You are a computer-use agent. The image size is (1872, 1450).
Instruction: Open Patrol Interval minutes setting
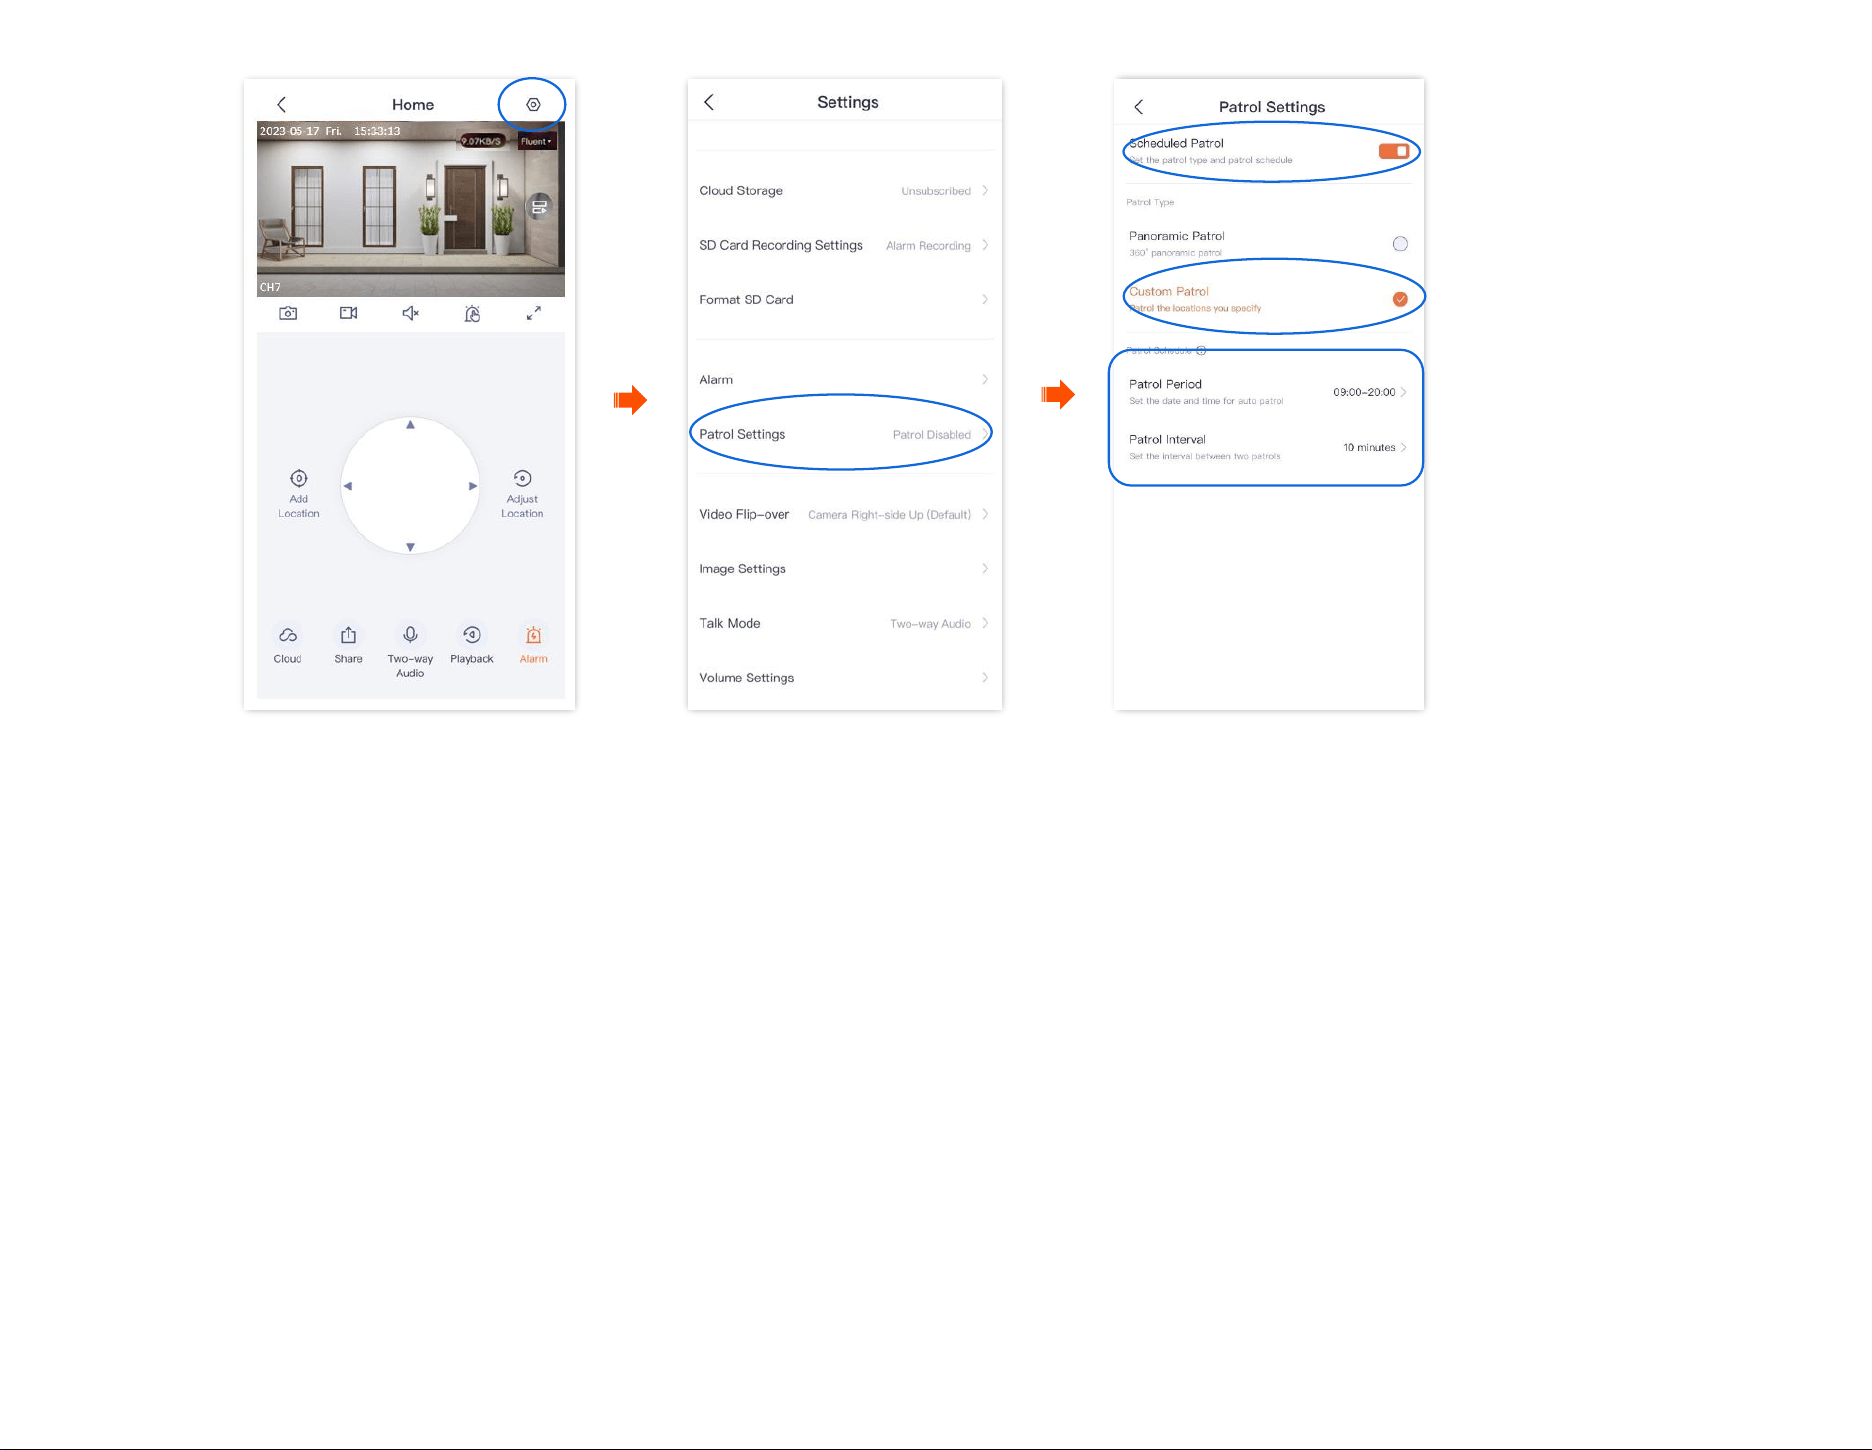tap(1268, 447)
